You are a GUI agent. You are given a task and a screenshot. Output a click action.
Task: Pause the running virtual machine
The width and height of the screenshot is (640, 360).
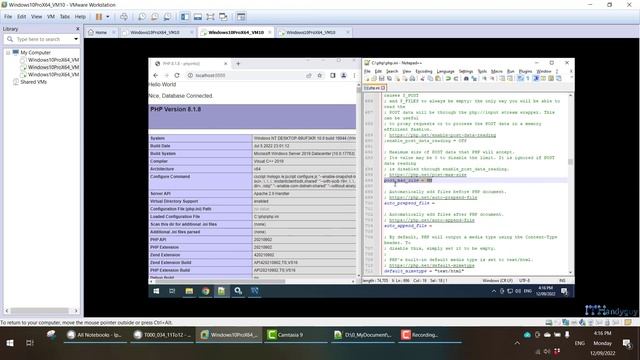click(99, 17)
